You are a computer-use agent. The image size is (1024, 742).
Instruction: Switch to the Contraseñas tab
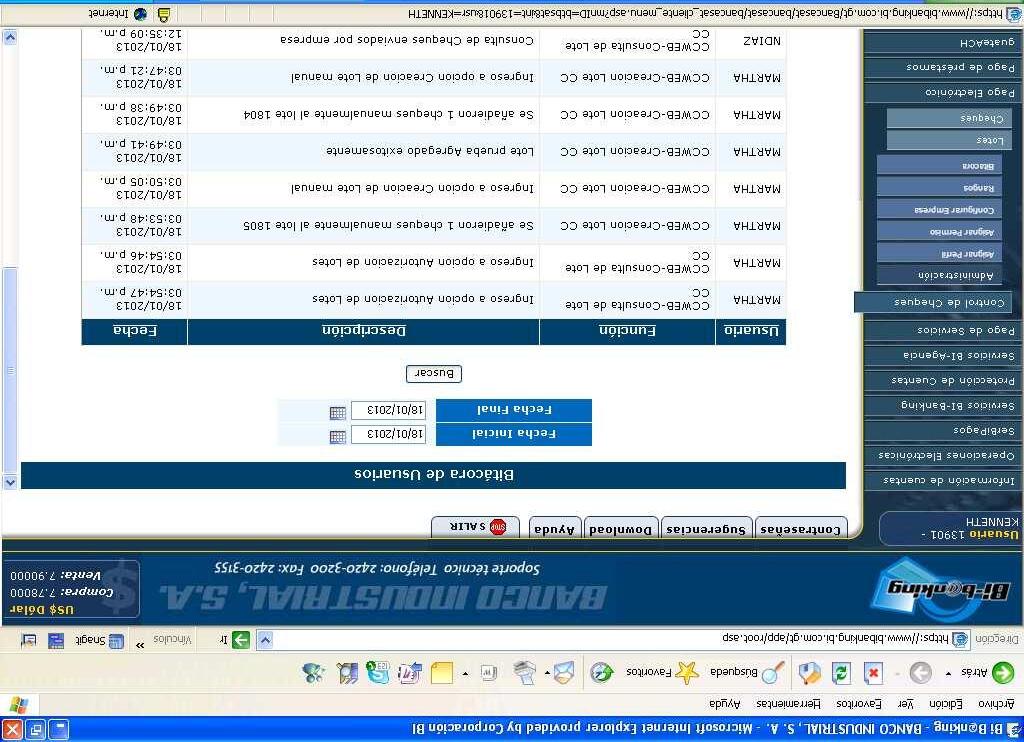pyautogui.click(x=801, y=528)
